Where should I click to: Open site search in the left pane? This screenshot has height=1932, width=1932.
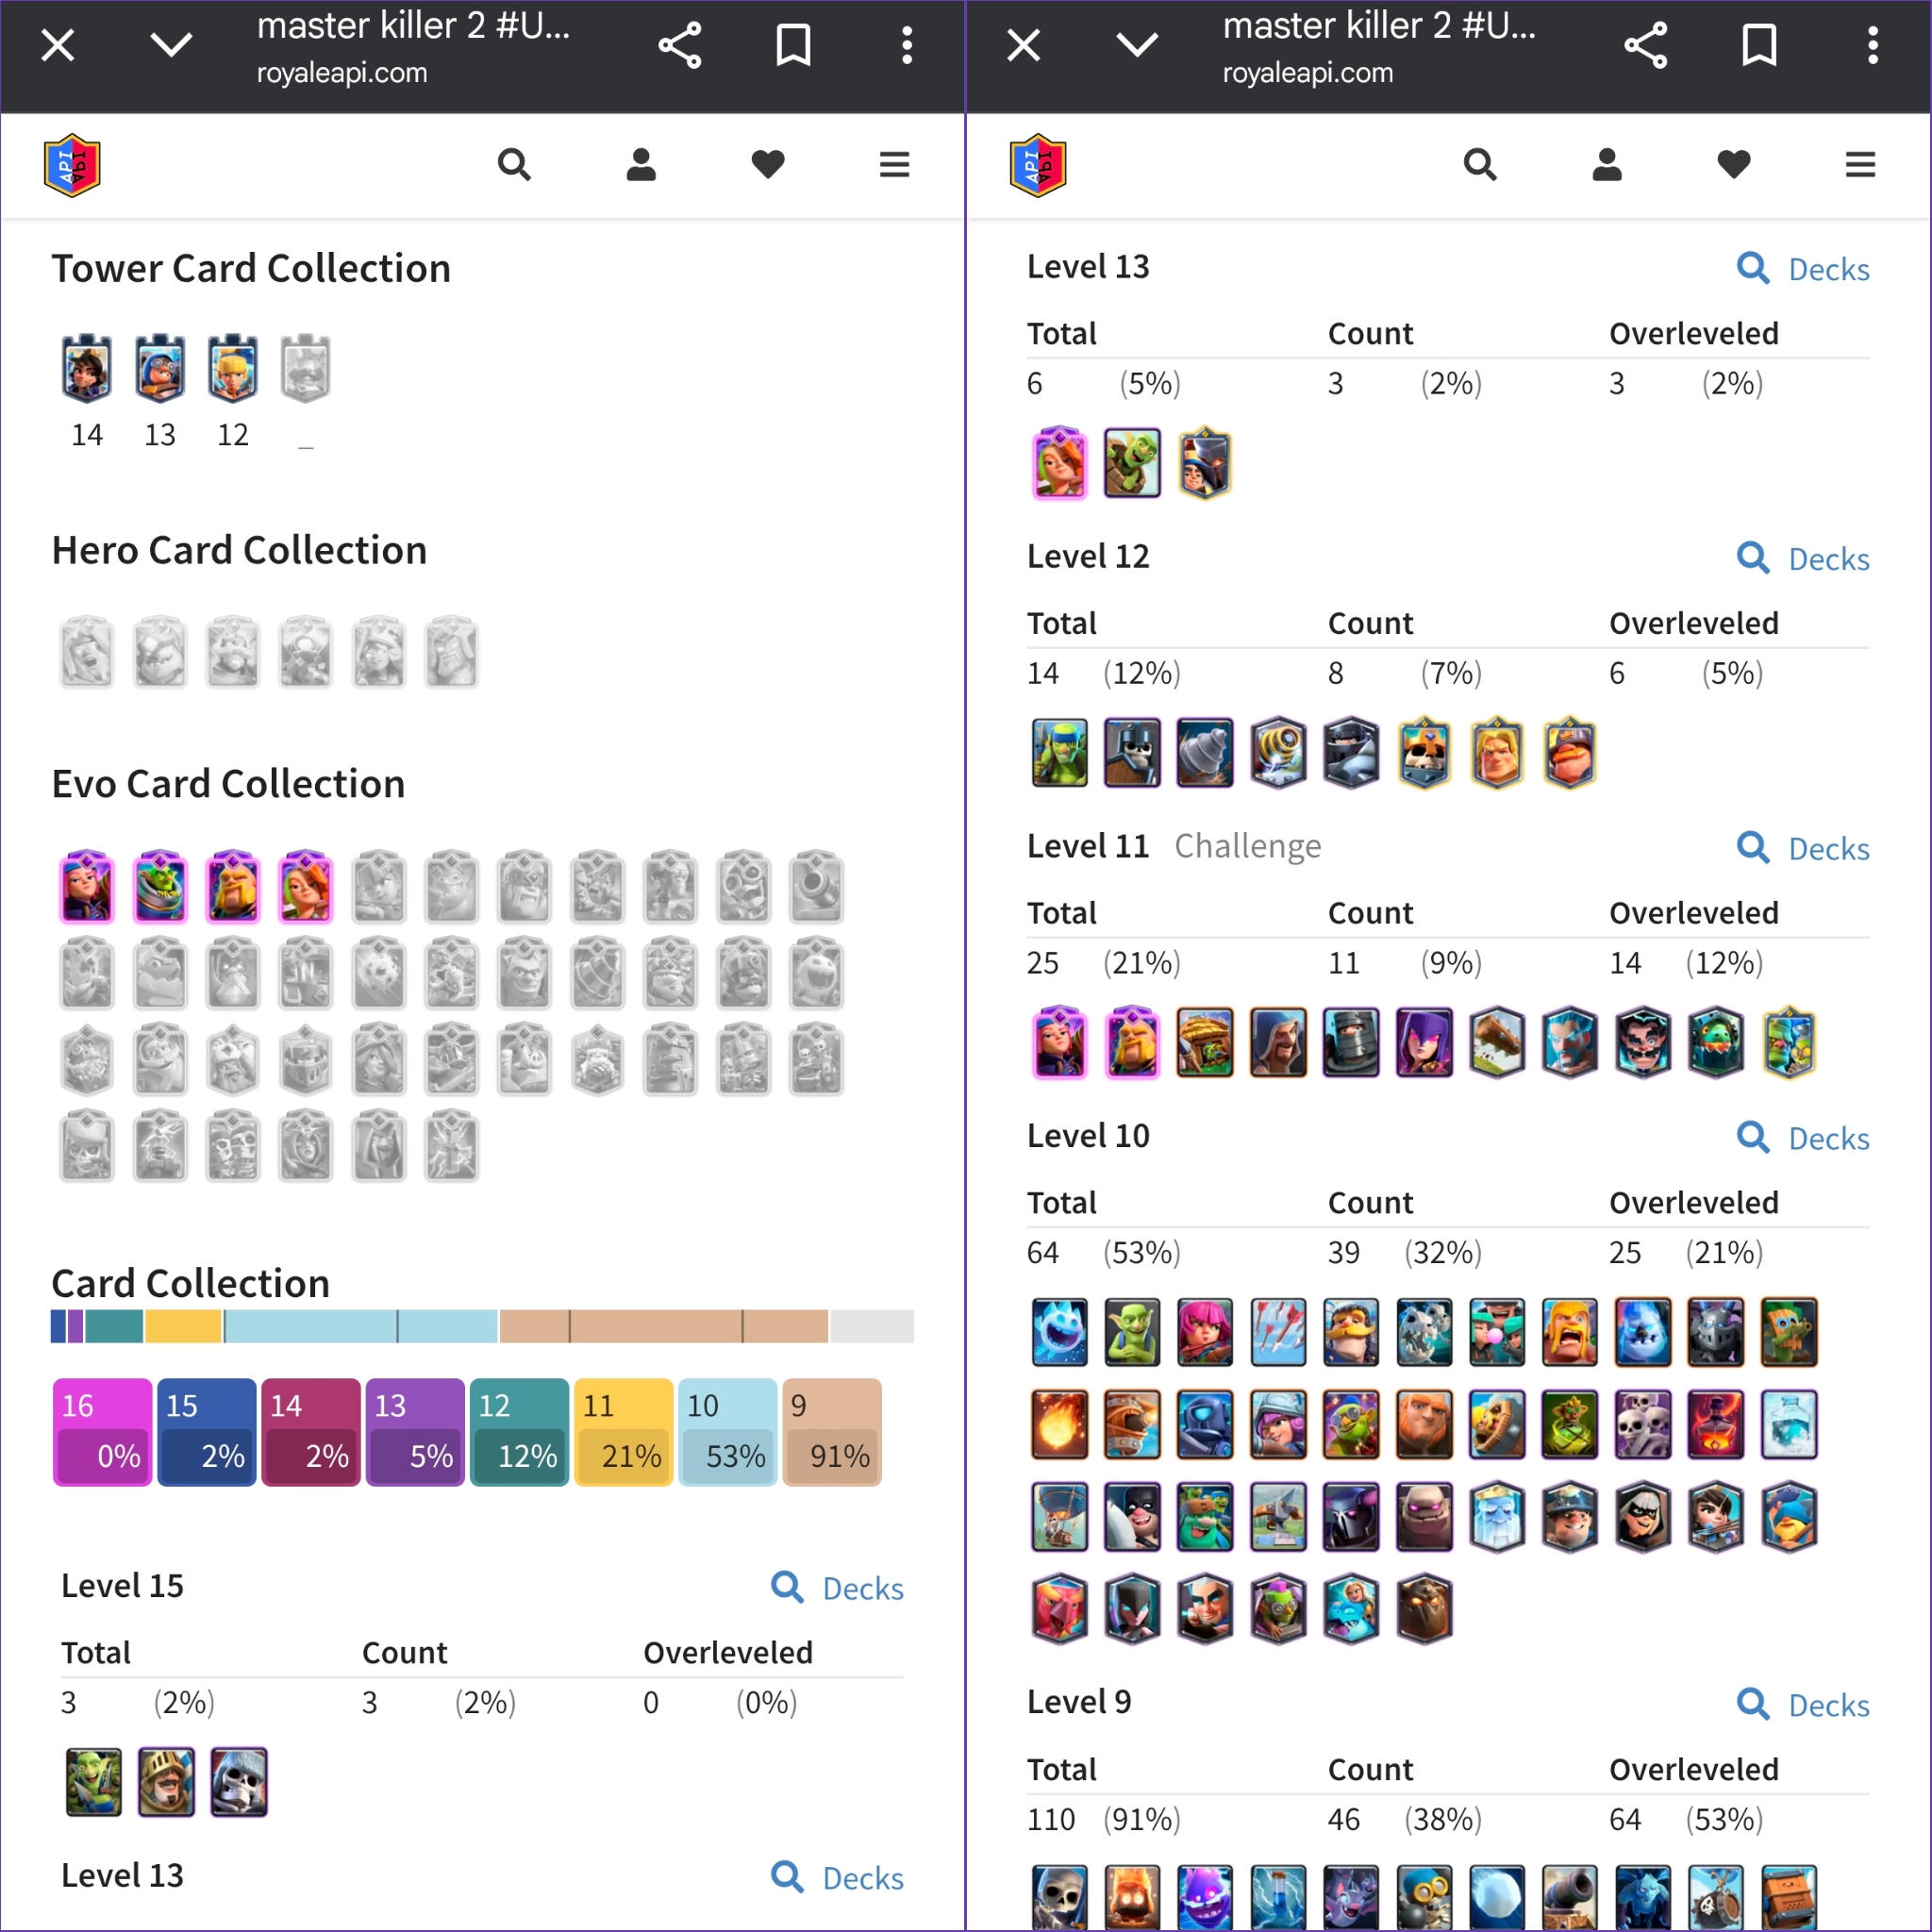pyautogui.click(x=514, y=164)
